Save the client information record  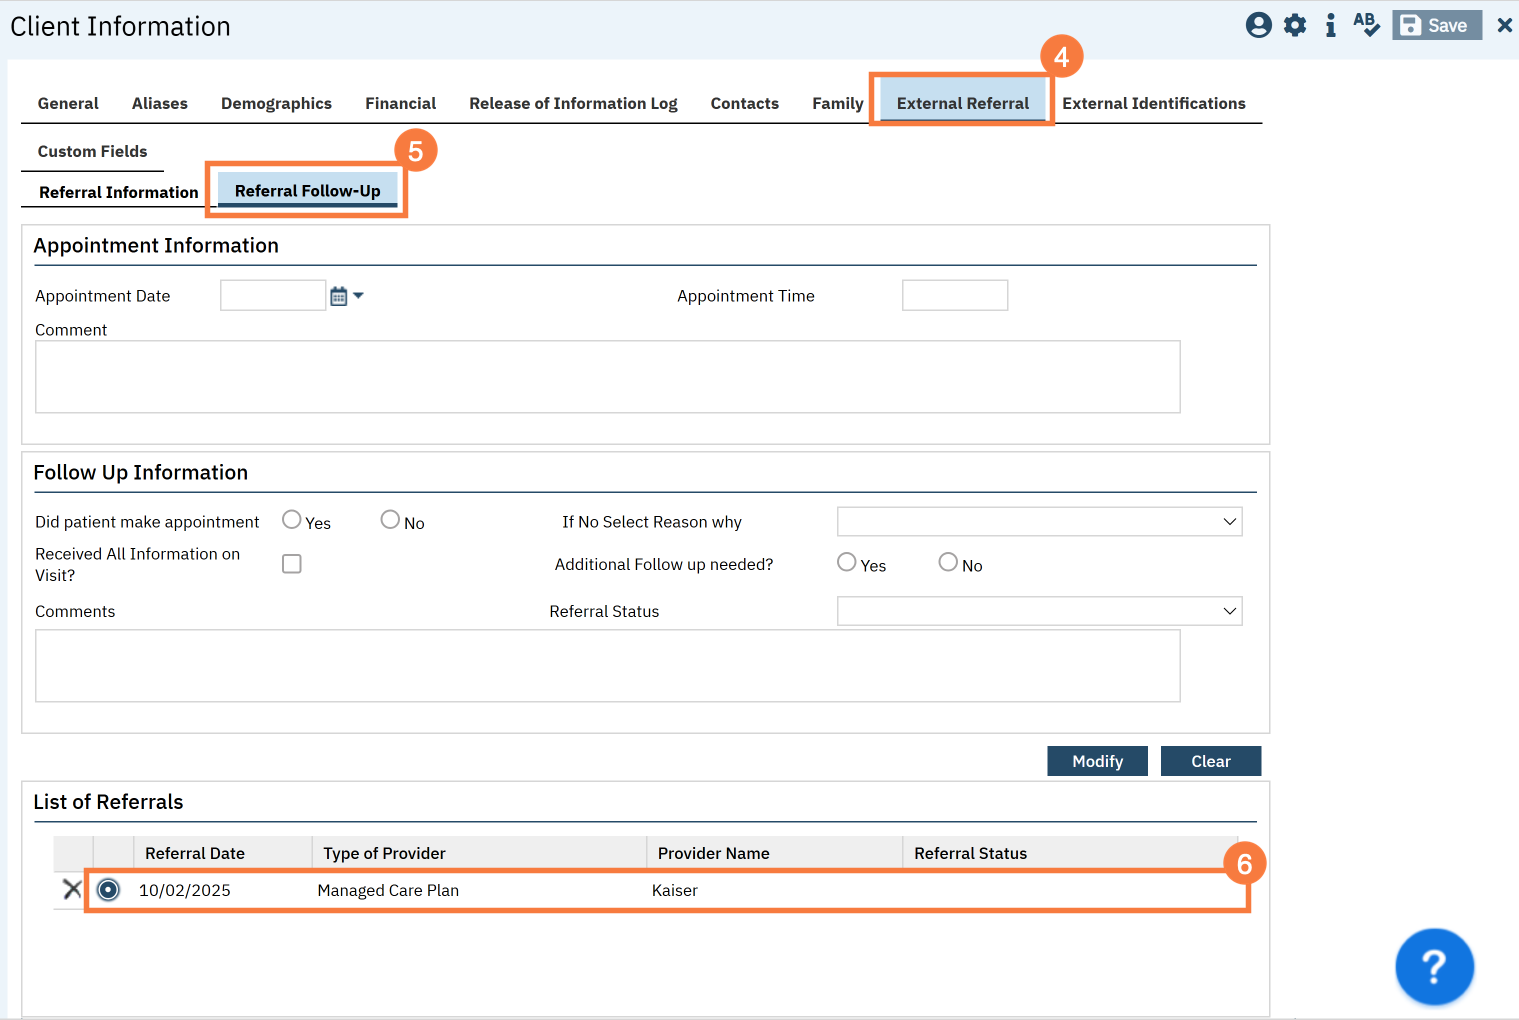[x=1436, y=25]
